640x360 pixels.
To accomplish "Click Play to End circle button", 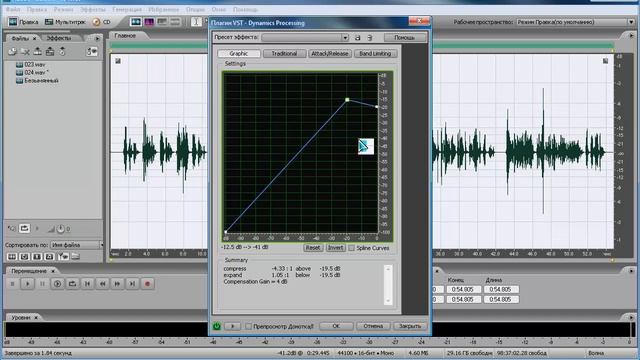I will point(57,284).
